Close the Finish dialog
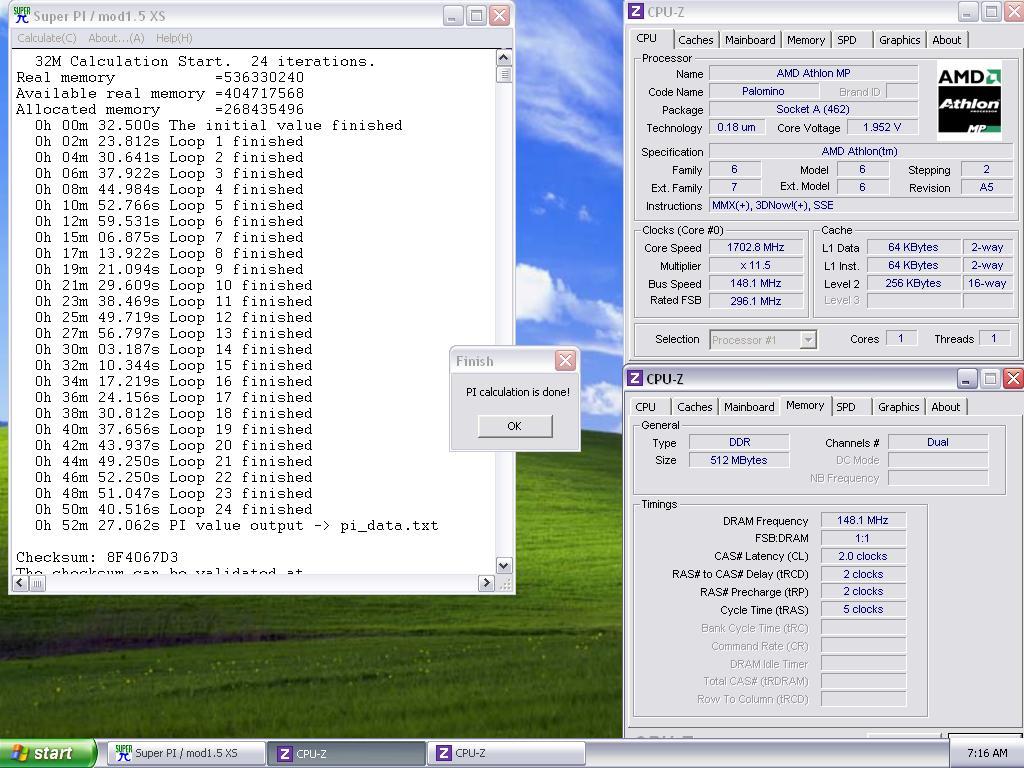The height and width of the screenshot is (768, 1024). click(x=565, y=360)
